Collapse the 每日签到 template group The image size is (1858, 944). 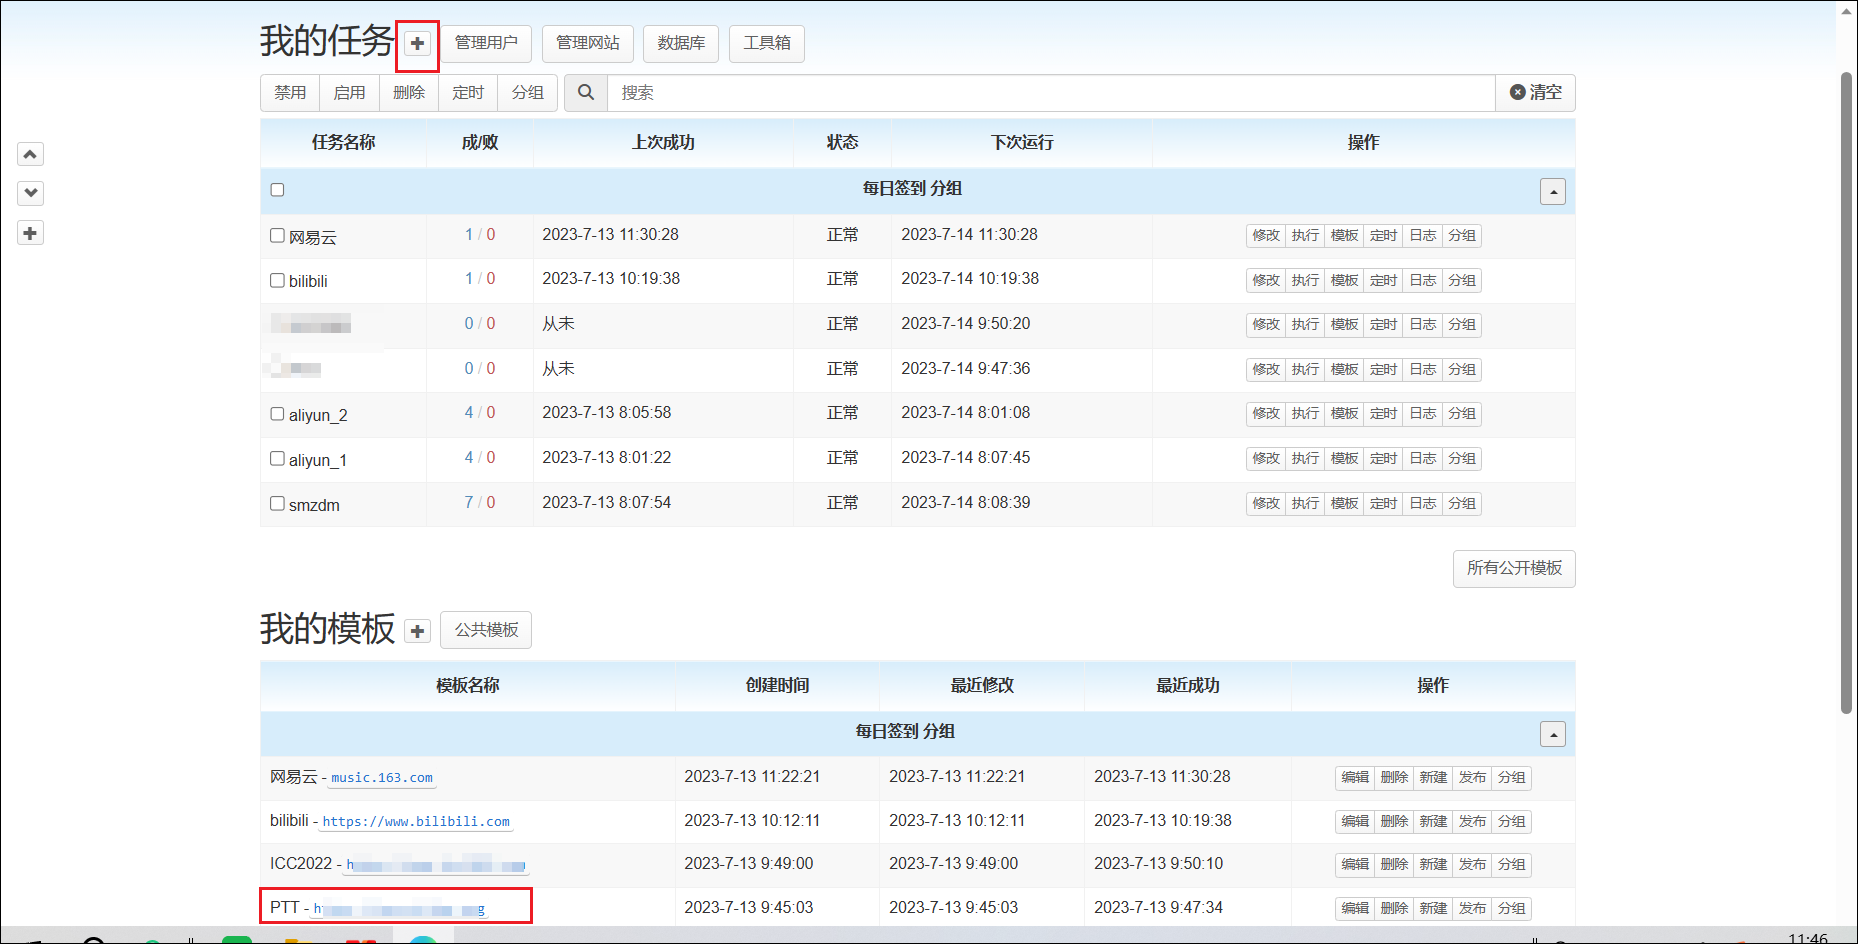click(x=1552, y=735)
